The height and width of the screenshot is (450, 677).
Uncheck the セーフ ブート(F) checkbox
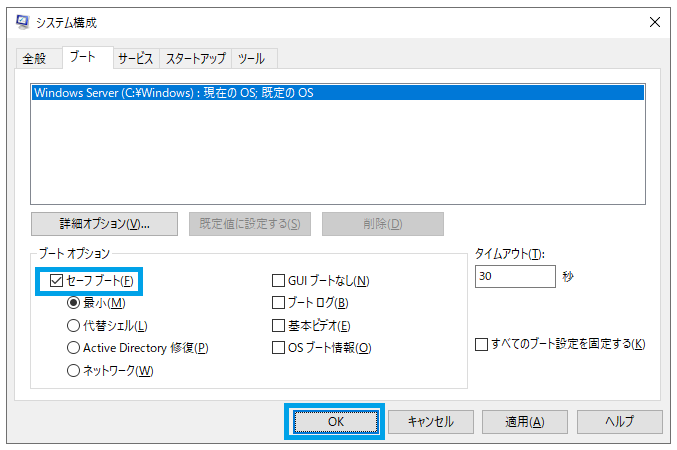point(57,281)
